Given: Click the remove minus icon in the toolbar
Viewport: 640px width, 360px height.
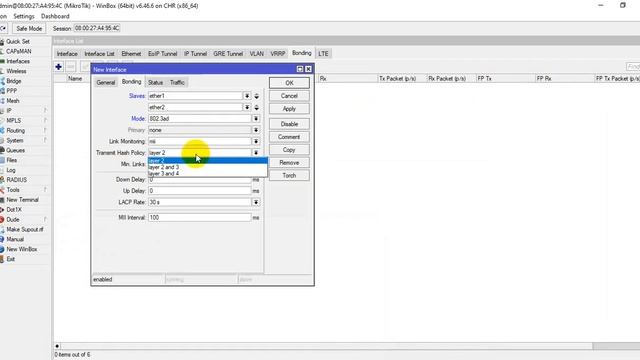Looking at the screenshot, I should click(71, 67).
